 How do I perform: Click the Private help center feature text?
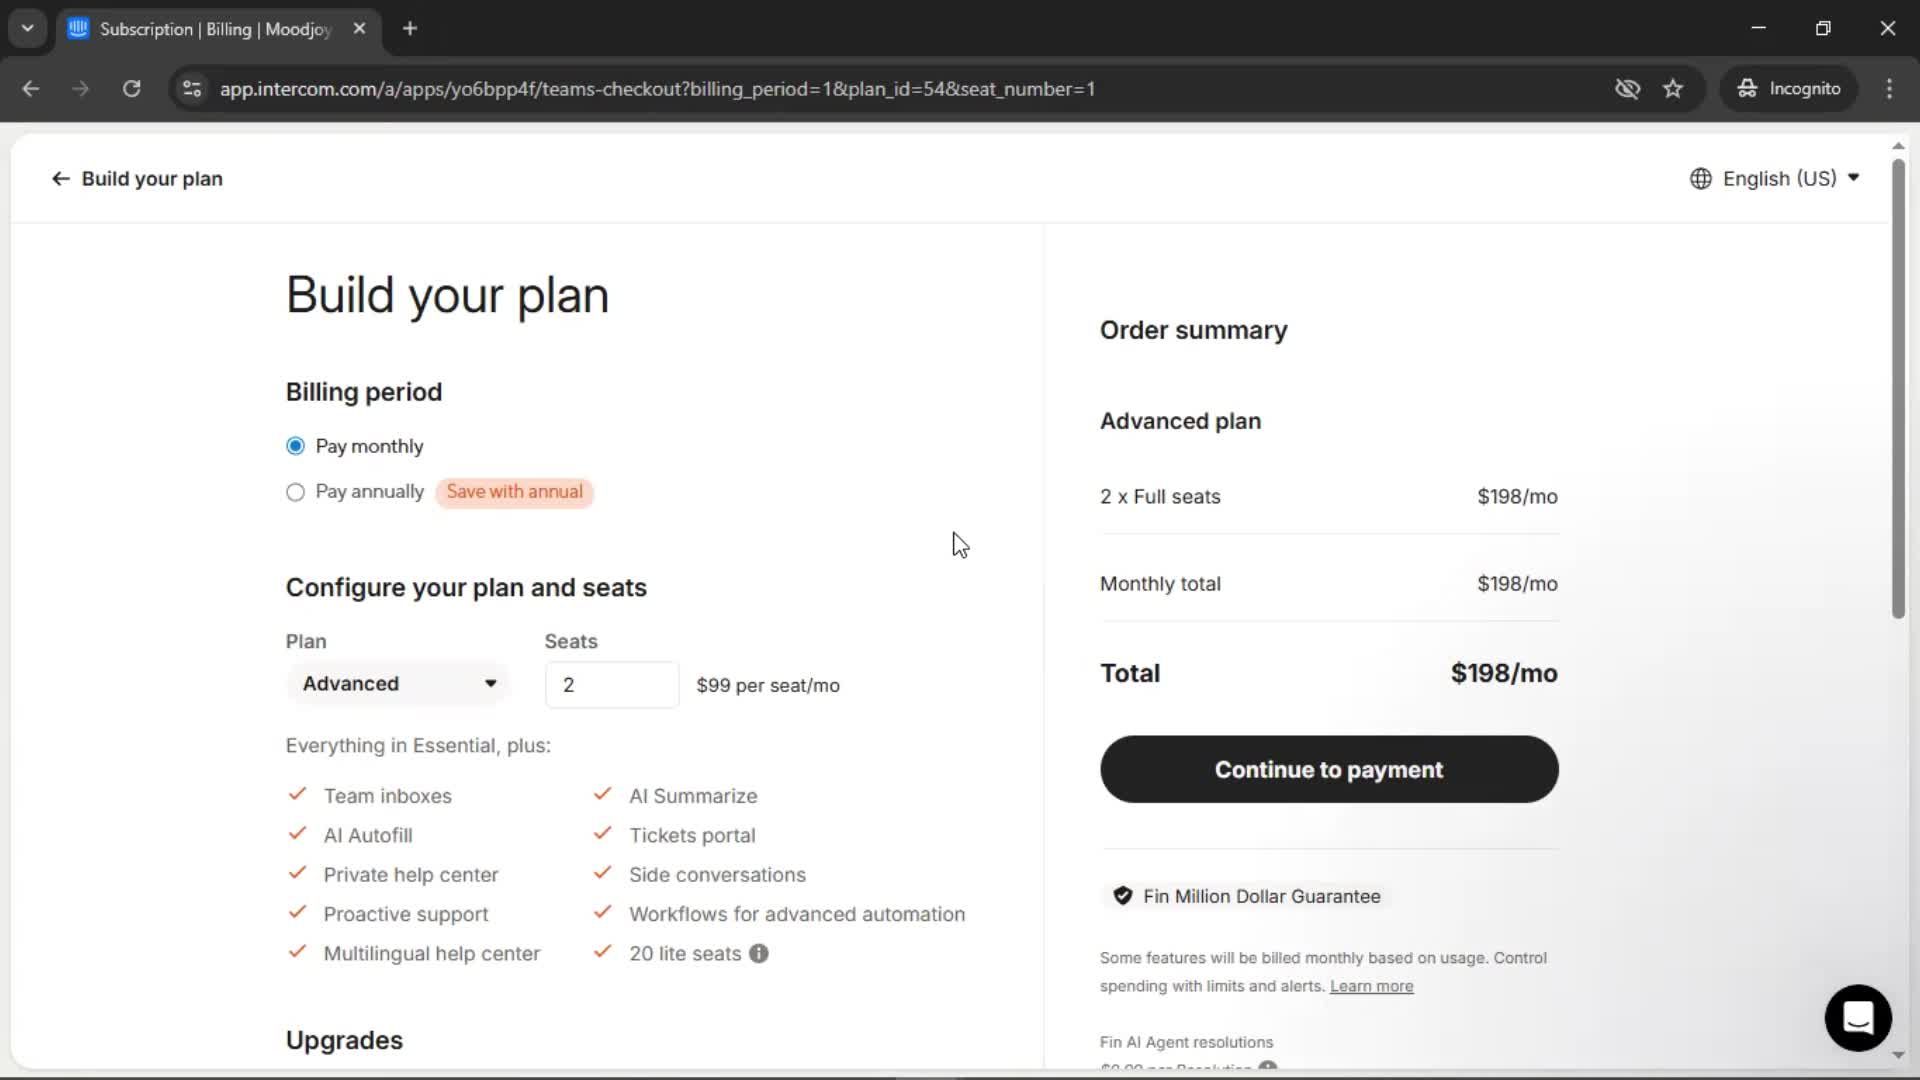410,875
